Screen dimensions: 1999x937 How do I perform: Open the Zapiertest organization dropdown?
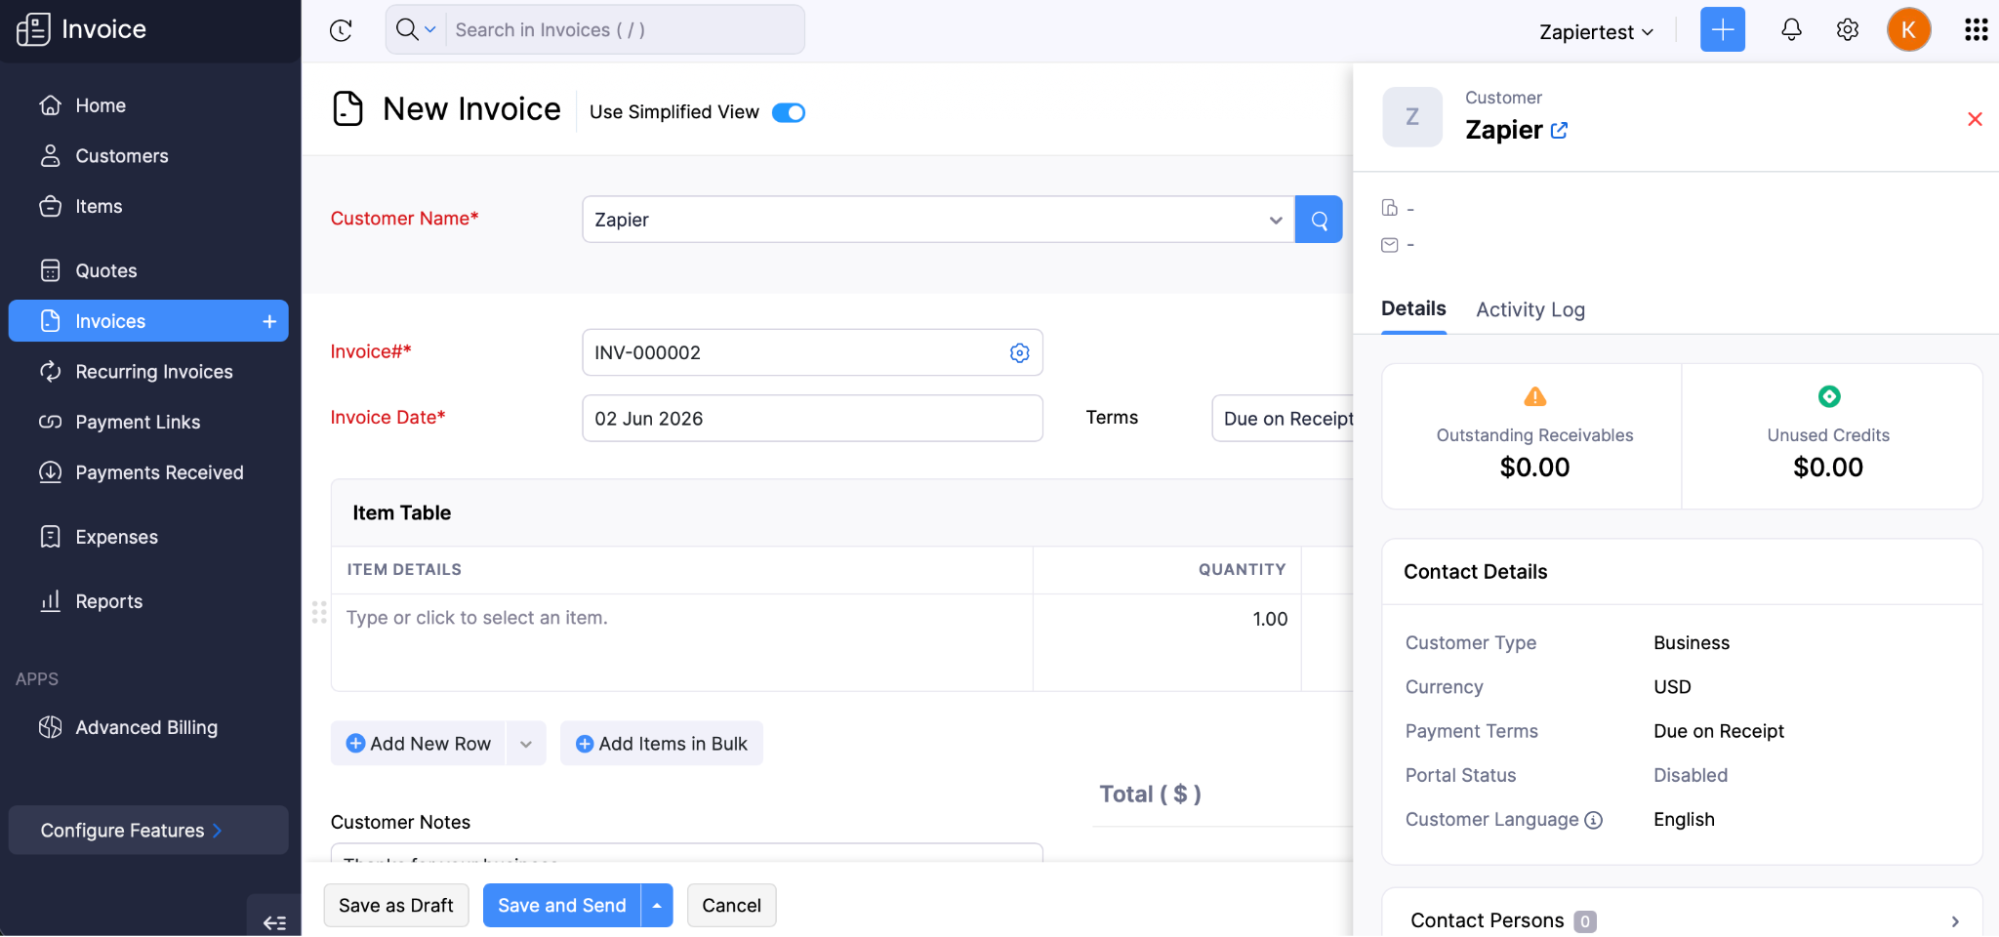coord(1596,32)
